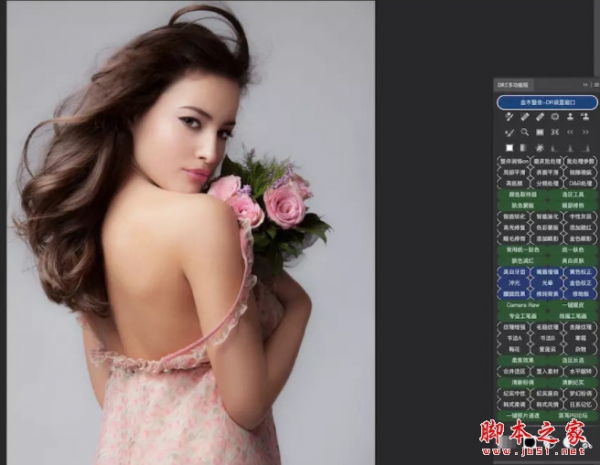
Task: Click the blue 美白牙齿 button
Action: (x=514, y=272)
